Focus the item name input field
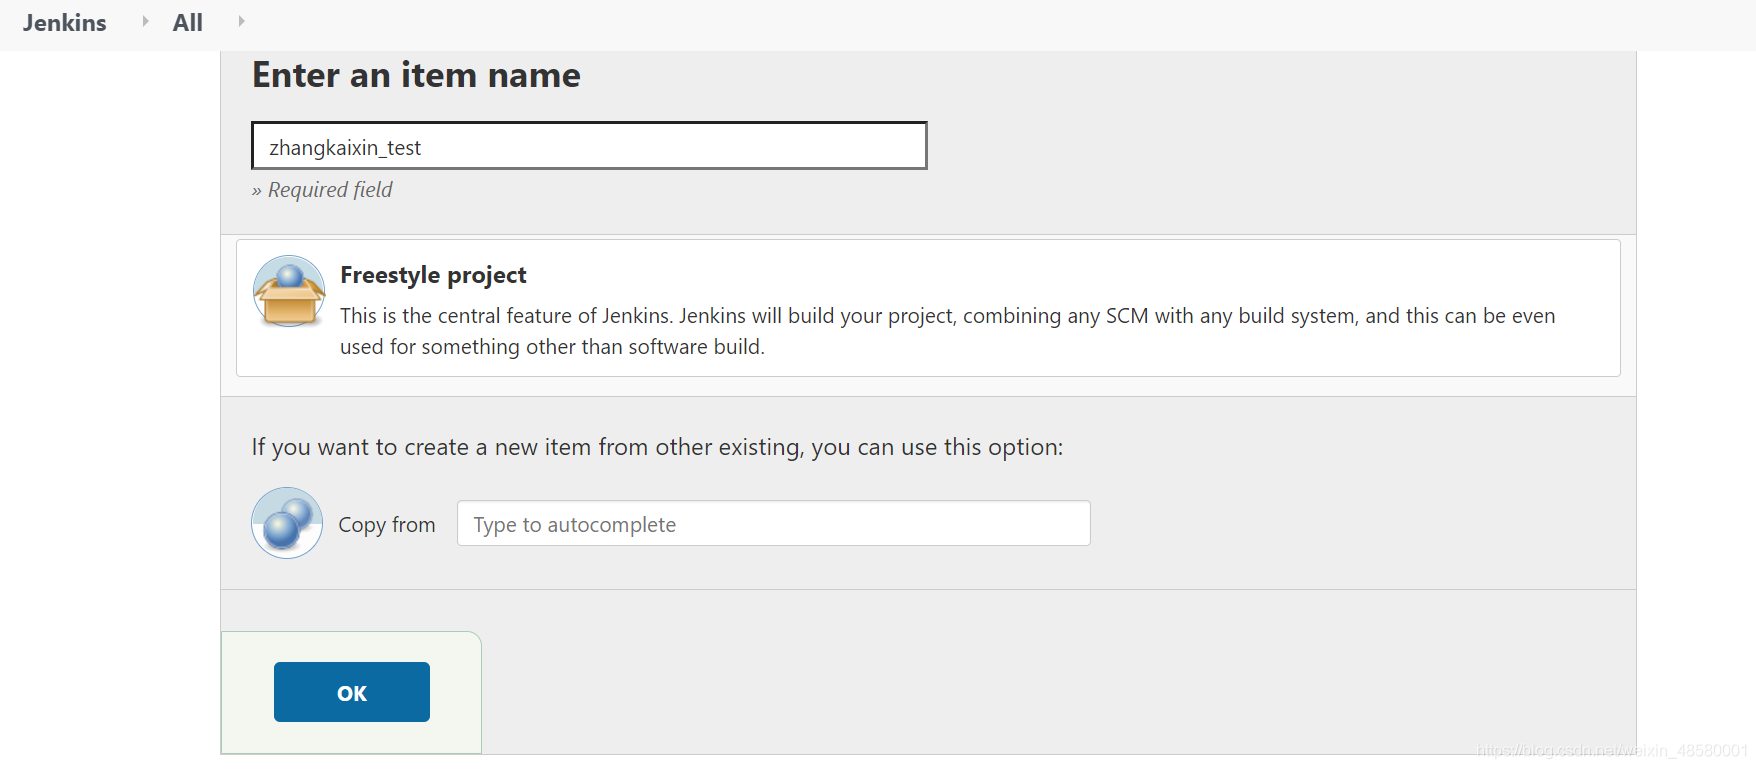This screenshot has height=769, width=1756. [x=589, y=146]
